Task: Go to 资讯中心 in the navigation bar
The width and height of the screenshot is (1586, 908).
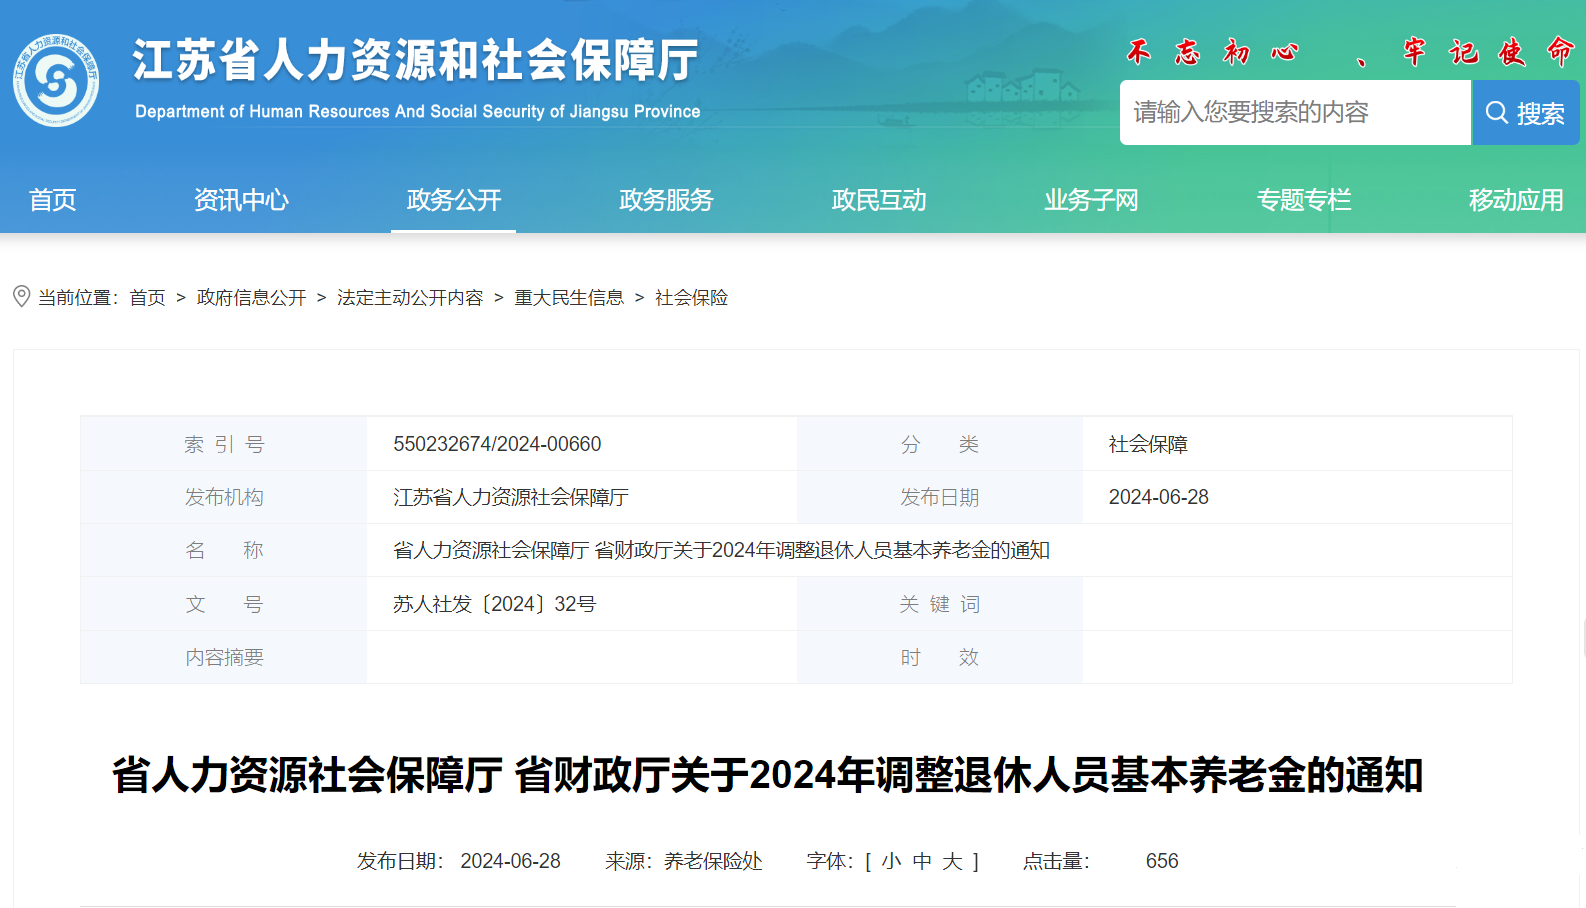Action: pyautogui.click(x=241, y=200)
